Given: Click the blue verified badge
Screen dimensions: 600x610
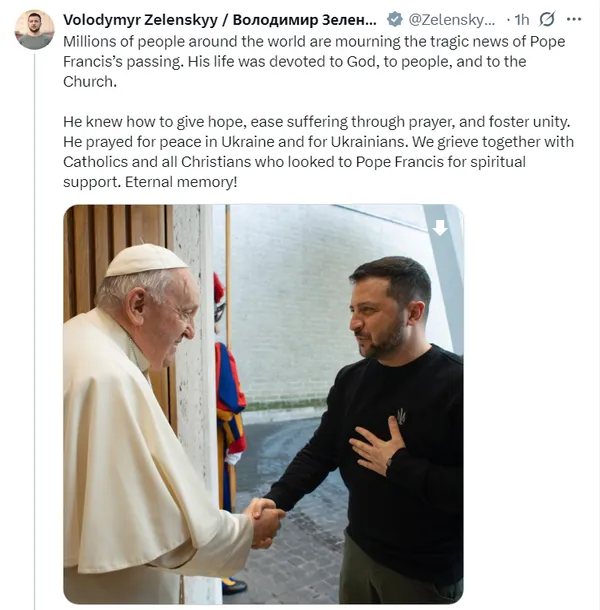Looking at the screenshot, I should point(395,19).
